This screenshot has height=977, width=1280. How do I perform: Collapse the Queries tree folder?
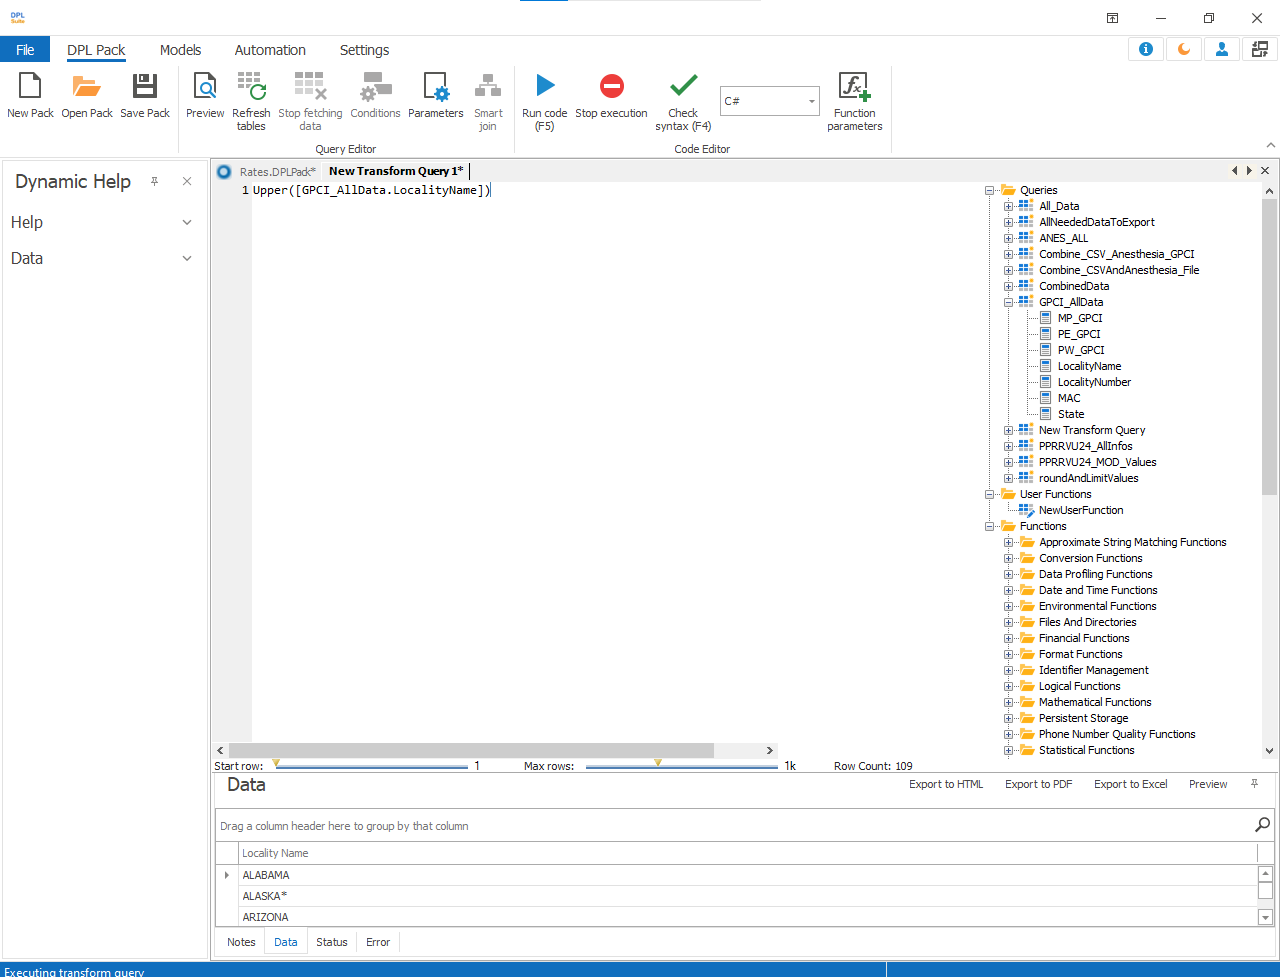[990, 190]
